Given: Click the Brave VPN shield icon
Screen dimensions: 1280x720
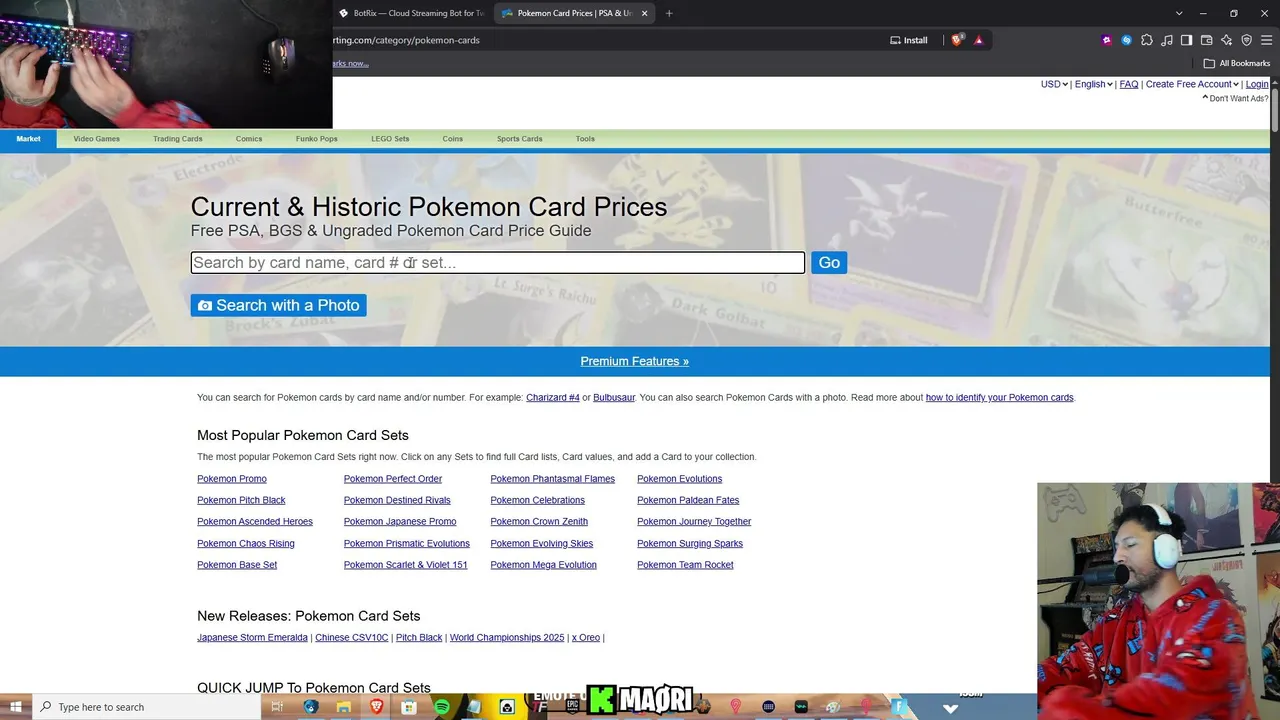Looking at the screenshot, I should 1247,40.
